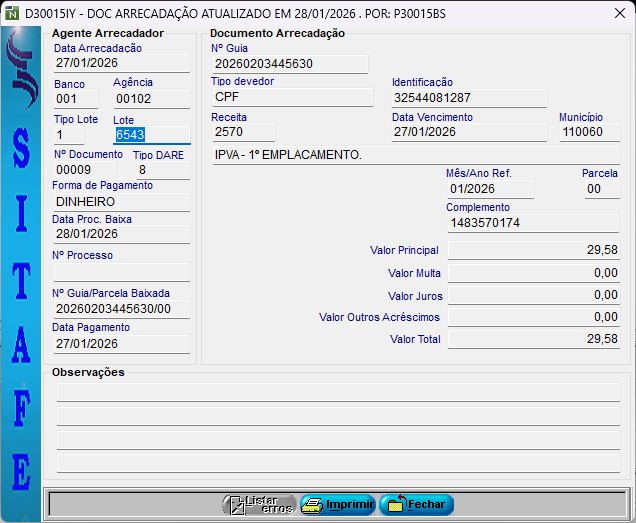Focus the Banco field showing 001
Image resolution: width=636 pixels, height=523 pixels.
coord(75,99)
